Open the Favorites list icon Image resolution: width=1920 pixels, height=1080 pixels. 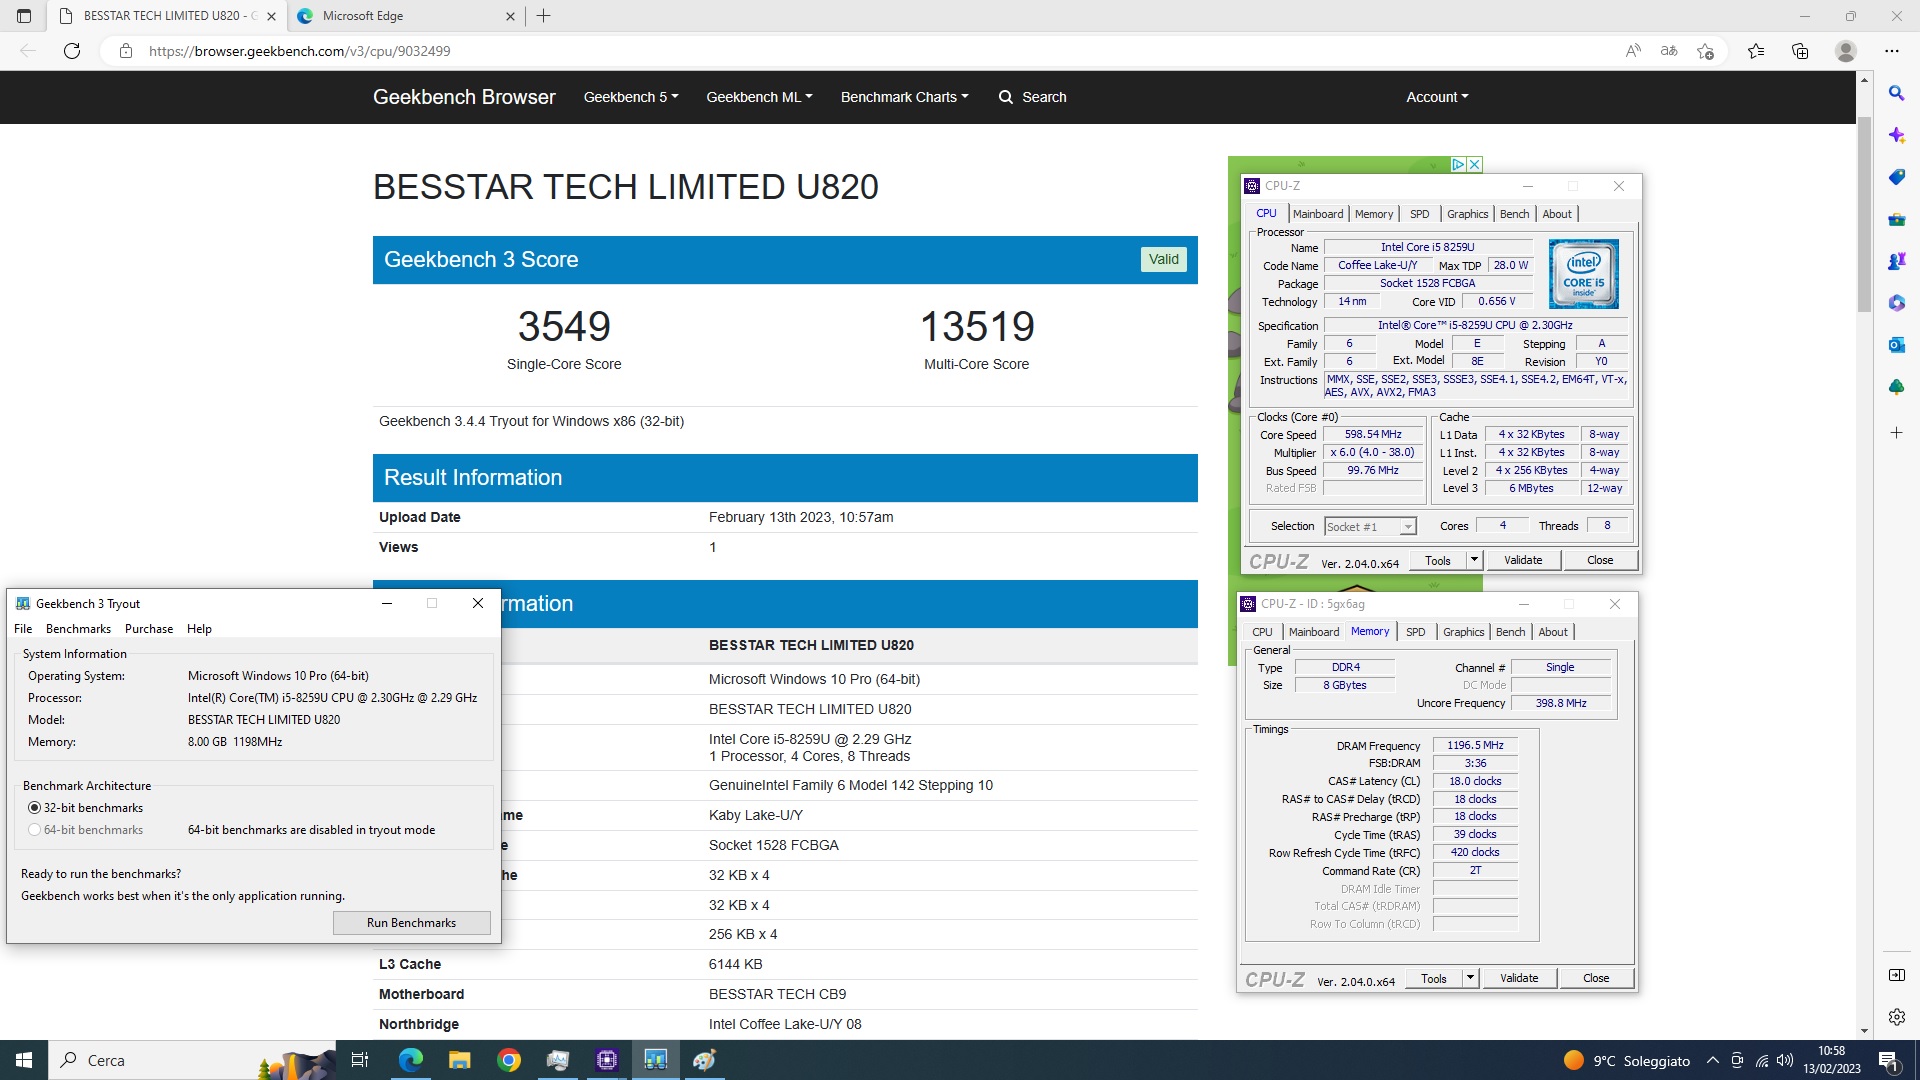[1756, 51]
